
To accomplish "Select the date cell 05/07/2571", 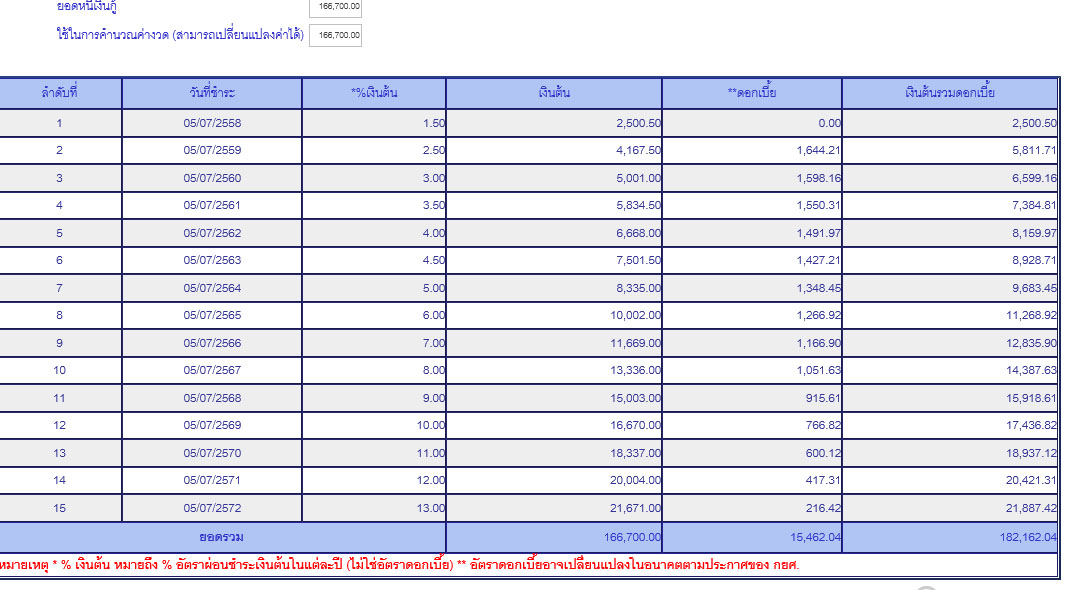I will pos(212,480).
